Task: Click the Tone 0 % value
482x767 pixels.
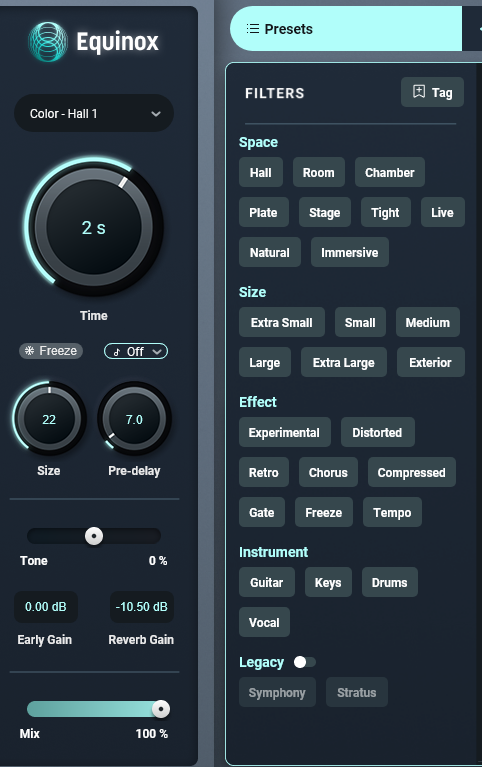Action: 158,561
